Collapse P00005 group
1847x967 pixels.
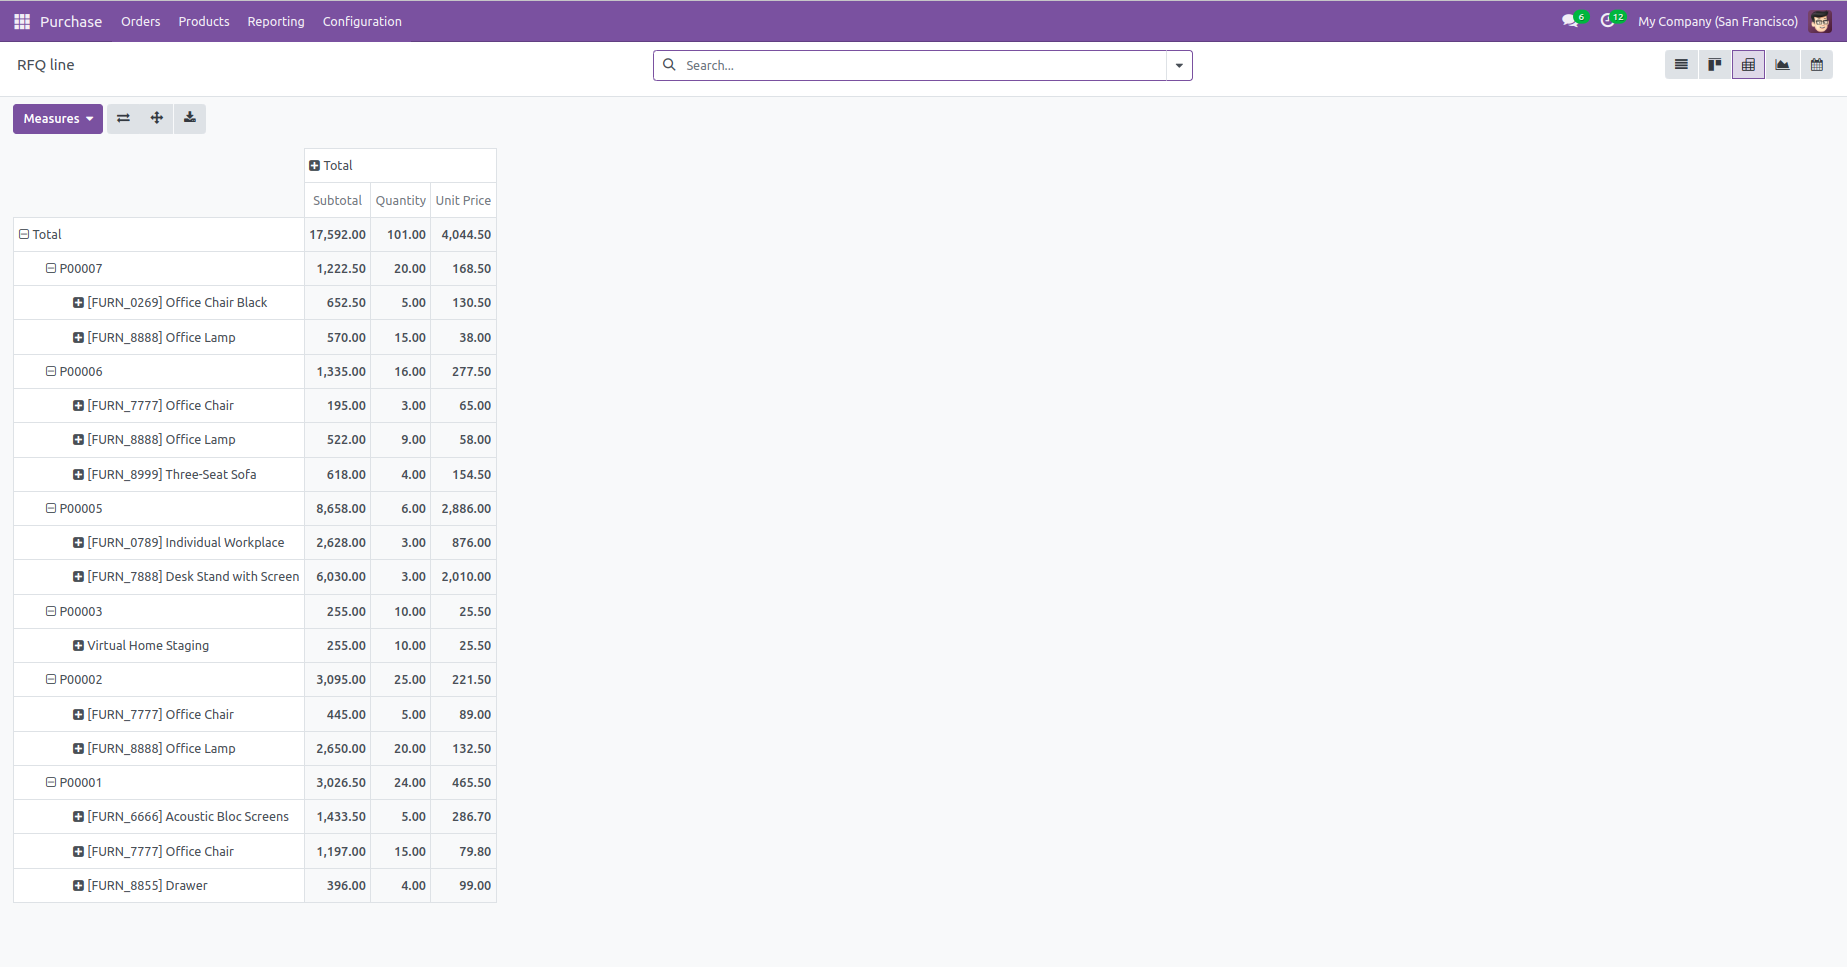pos(159,508)
